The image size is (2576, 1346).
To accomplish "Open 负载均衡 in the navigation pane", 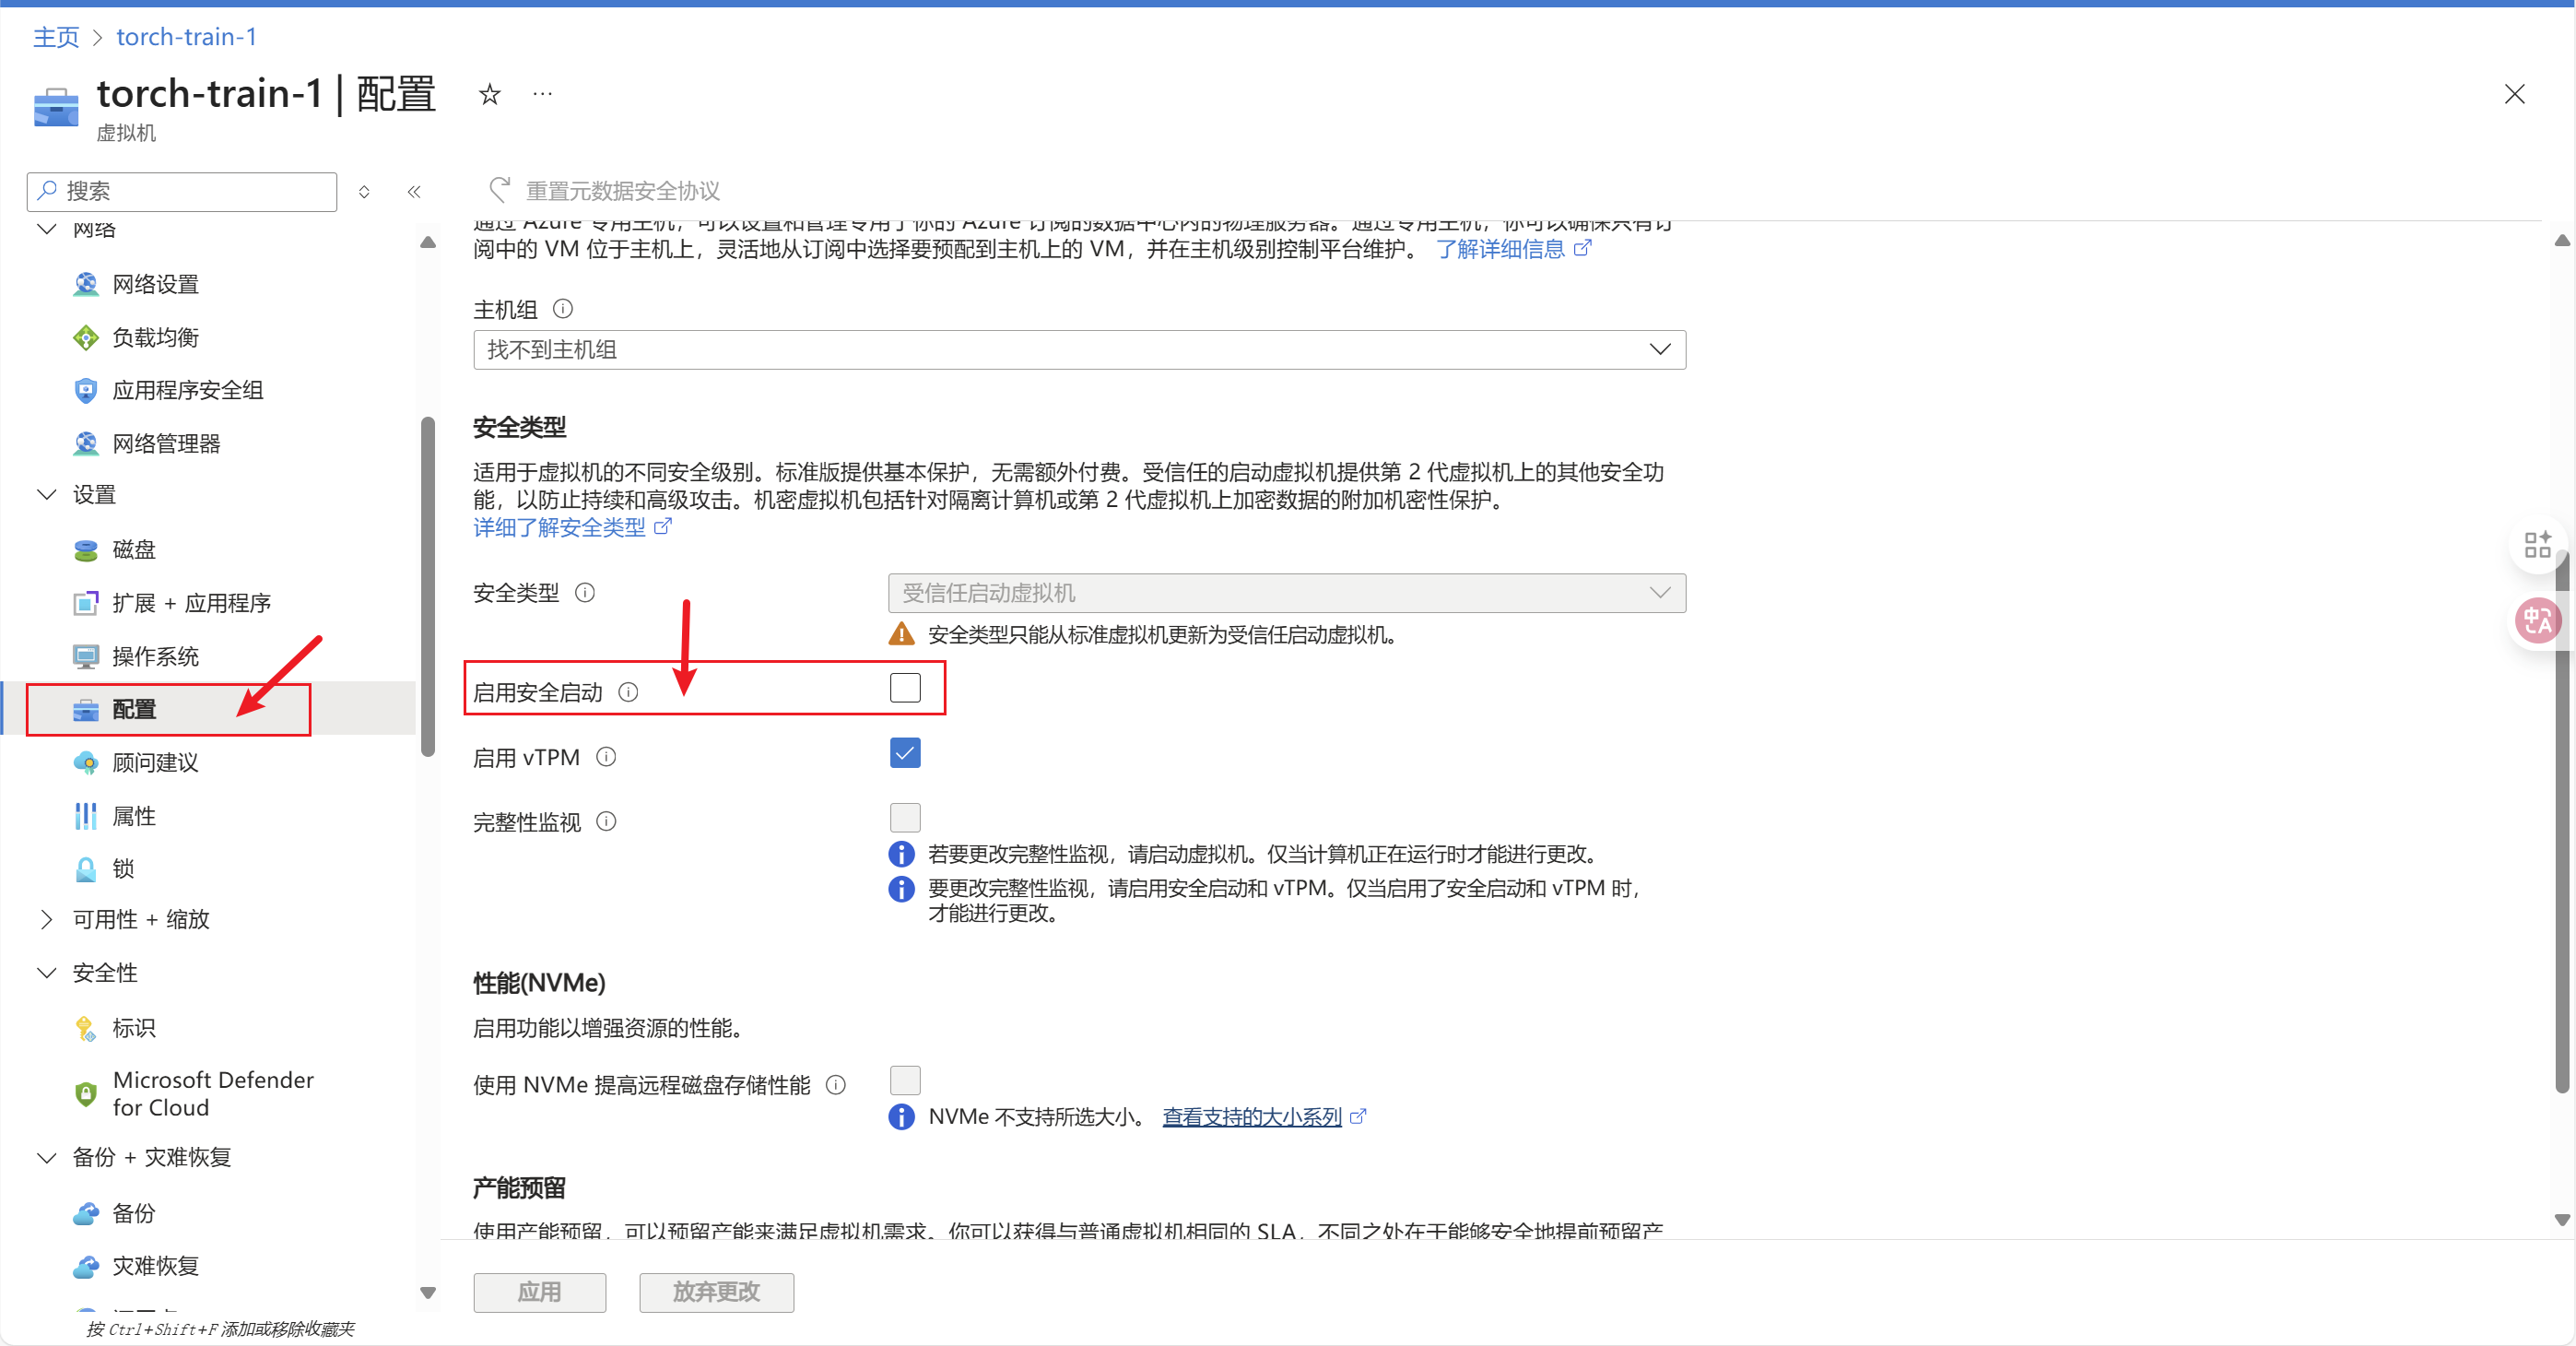I will 156,337.
